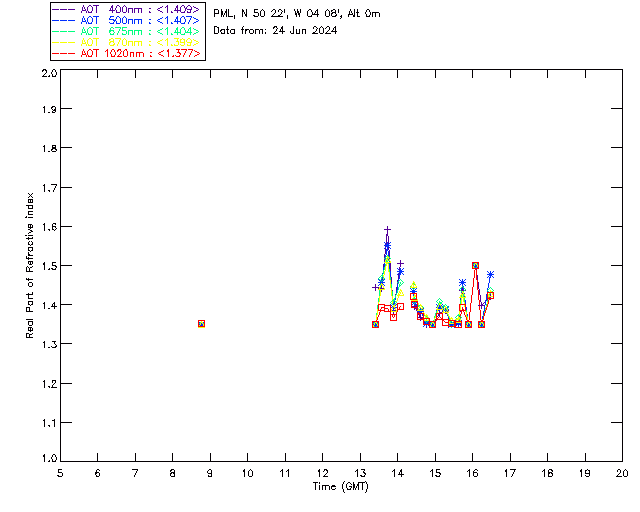This screenshot has height=512, width=640.
Task: Select the 'AOT 1020nm : <1.377>' legend entry
Action: point(126,53)
